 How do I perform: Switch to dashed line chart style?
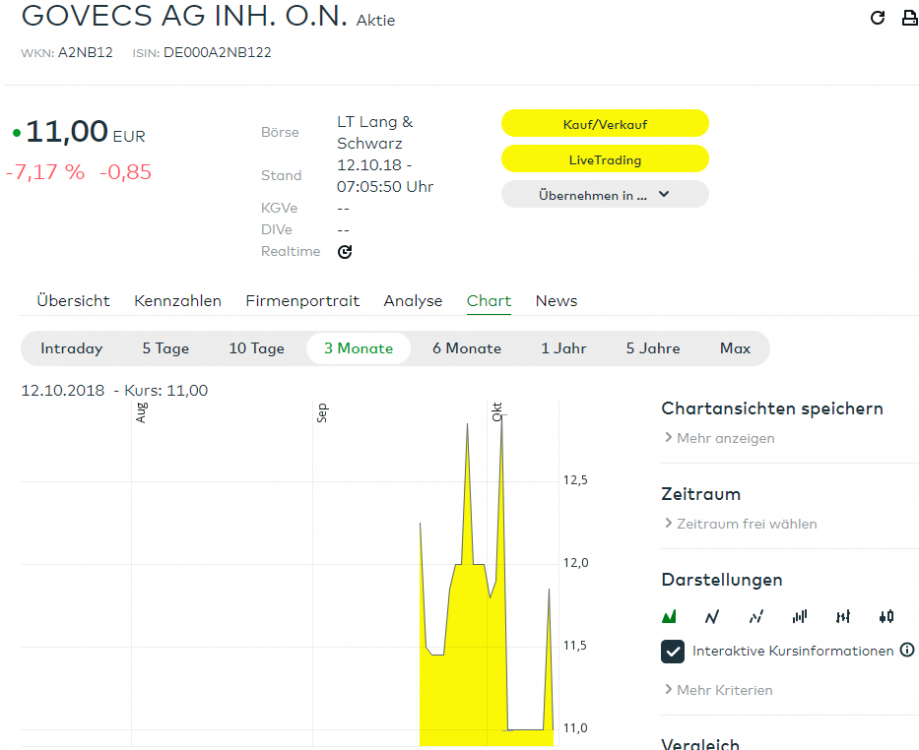(x=756, y=617)
